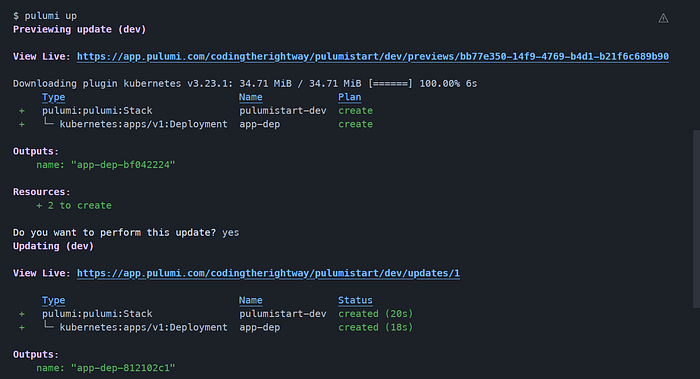Click the Type header in update table

pos(54,300)
